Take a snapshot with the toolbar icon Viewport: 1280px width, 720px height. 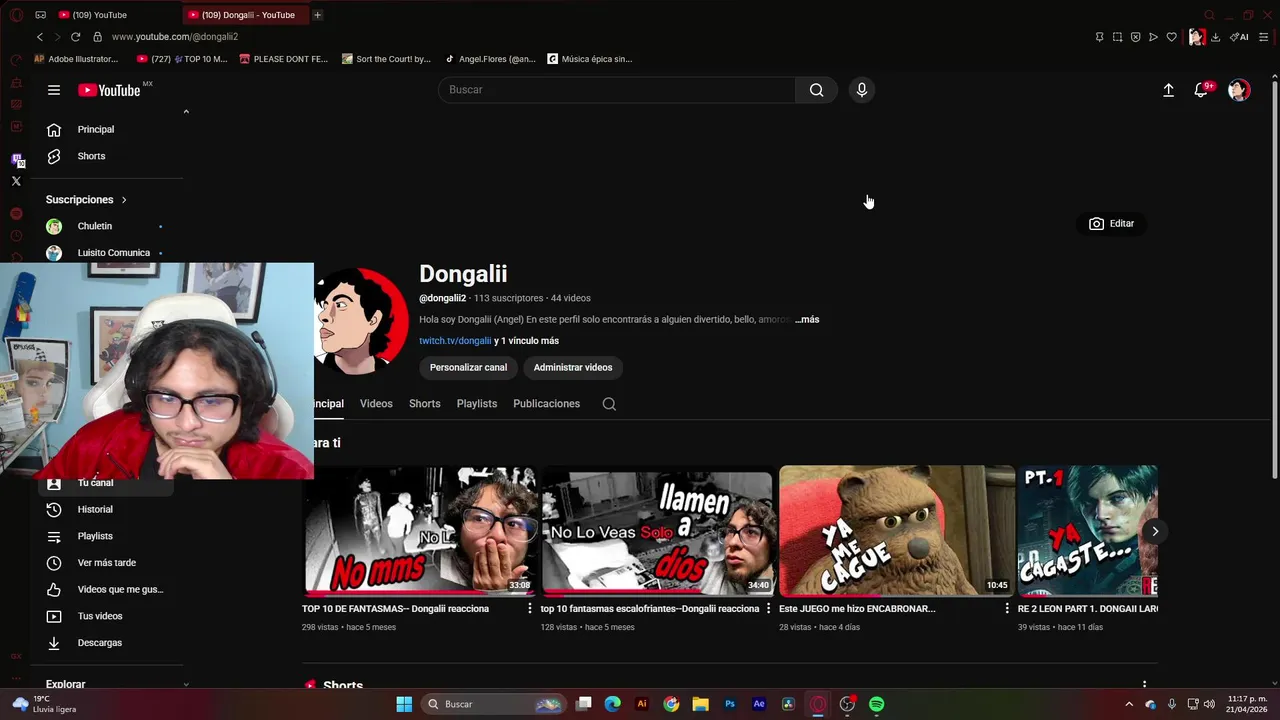click(1117, 37)
